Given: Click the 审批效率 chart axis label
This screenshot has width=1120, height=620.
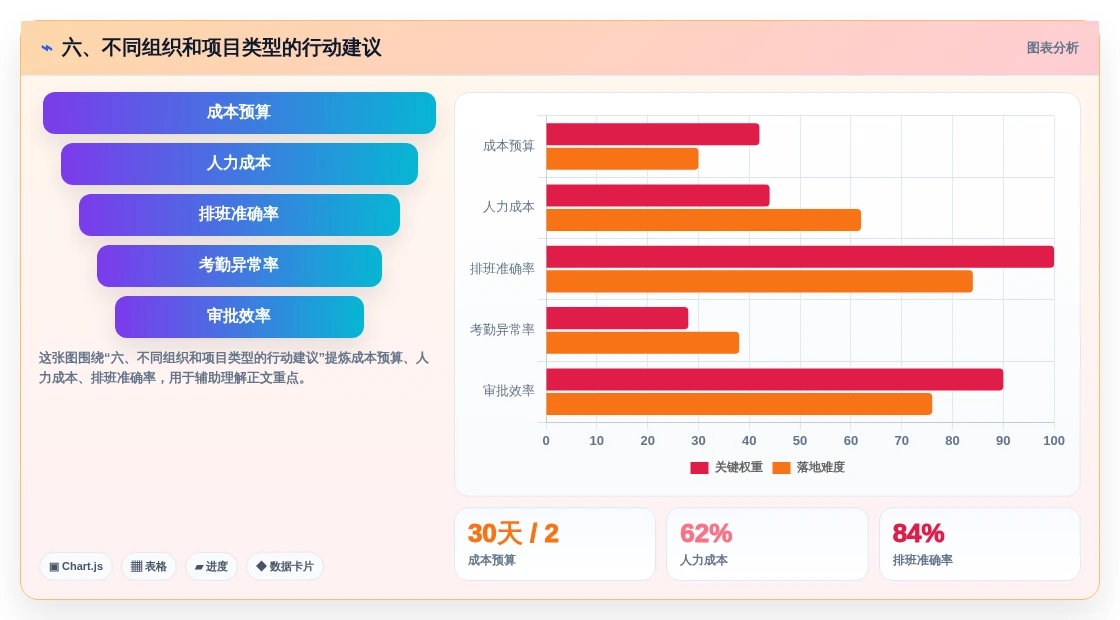Looking at the screenshot, I should pyautogui.click(x=509, y=391).
